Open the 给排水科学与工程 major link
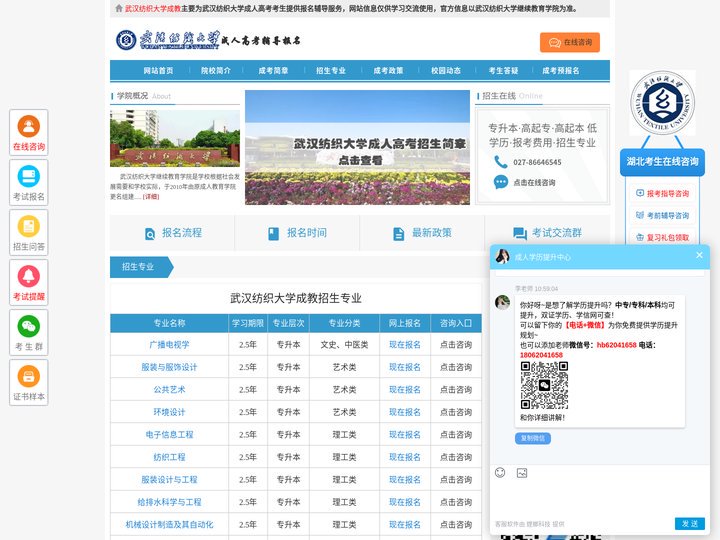This screenshot has height=540, width=720. (x=169, y=502)
